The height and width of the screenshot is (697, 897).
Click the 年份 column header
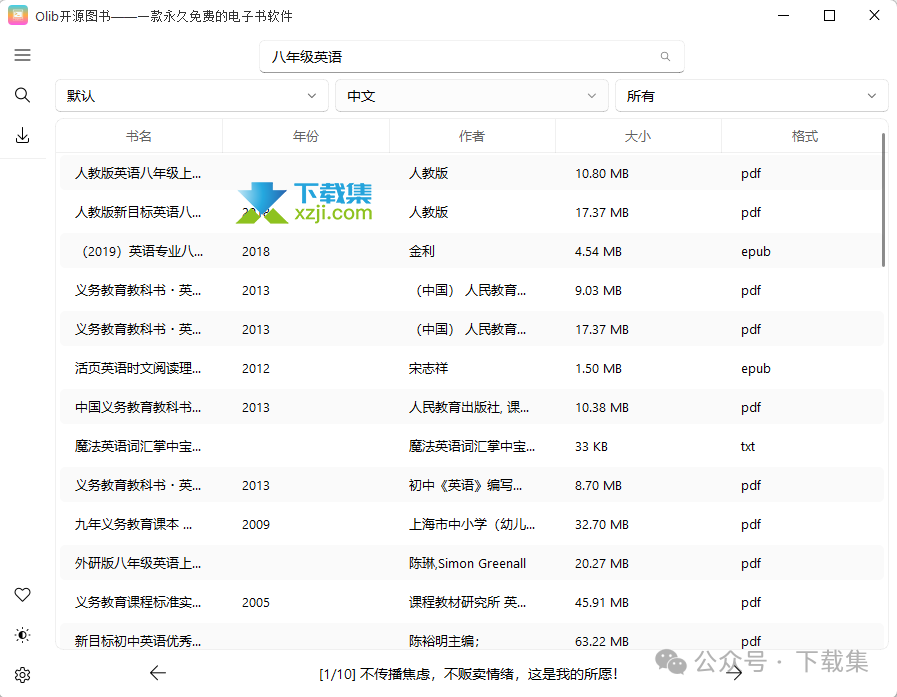click(305, 136)
